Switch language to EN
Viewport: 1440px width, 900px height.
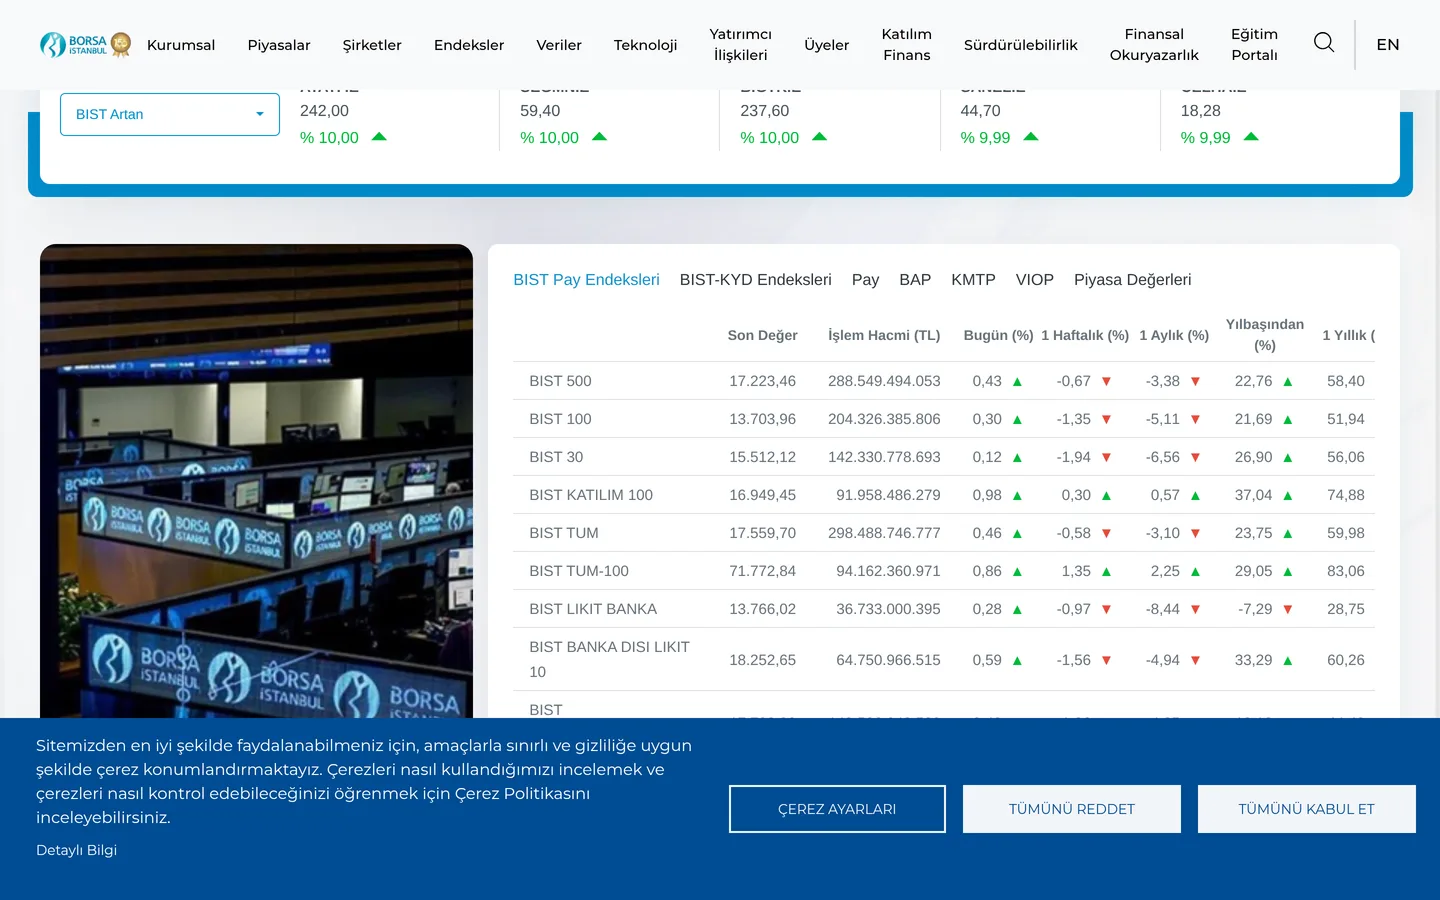pyautogui.click(x=1388, y=45)
